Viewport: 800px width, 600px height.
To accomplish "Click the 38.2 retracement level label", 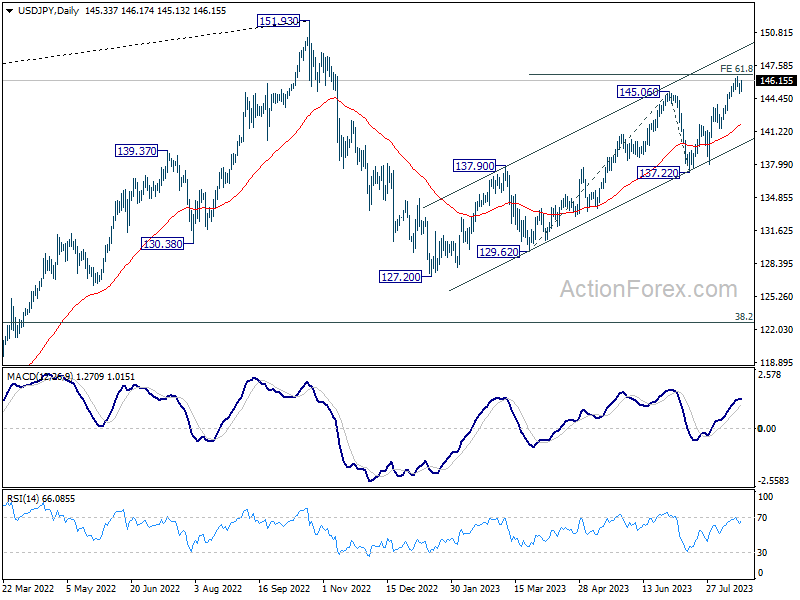I will pos(743,316).
